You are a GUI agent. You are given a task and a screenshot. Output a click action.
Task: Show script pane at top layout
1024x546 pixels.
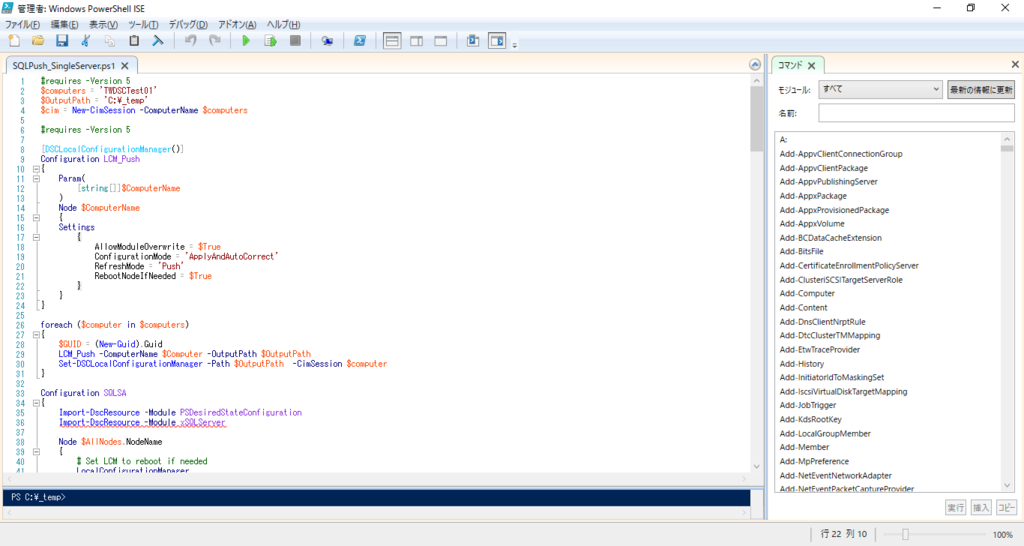(x=392, y=41)
